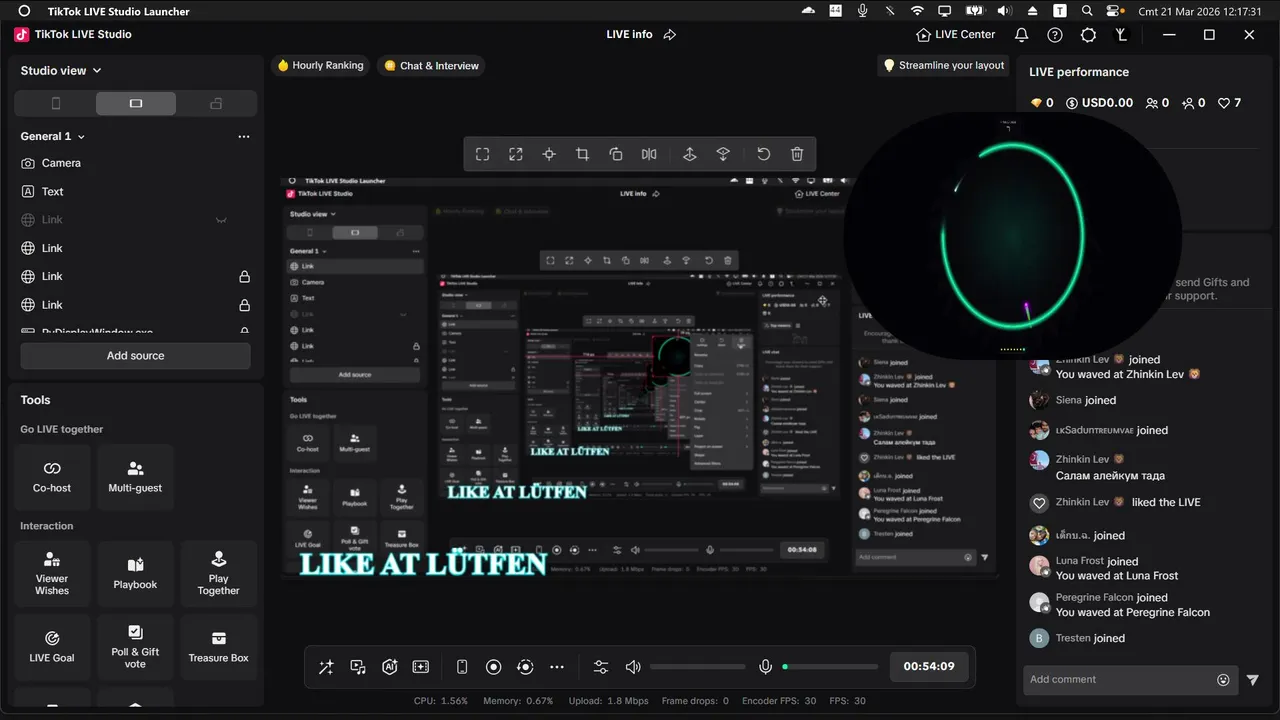Flip the selected source horizontally

coord(649,154)
